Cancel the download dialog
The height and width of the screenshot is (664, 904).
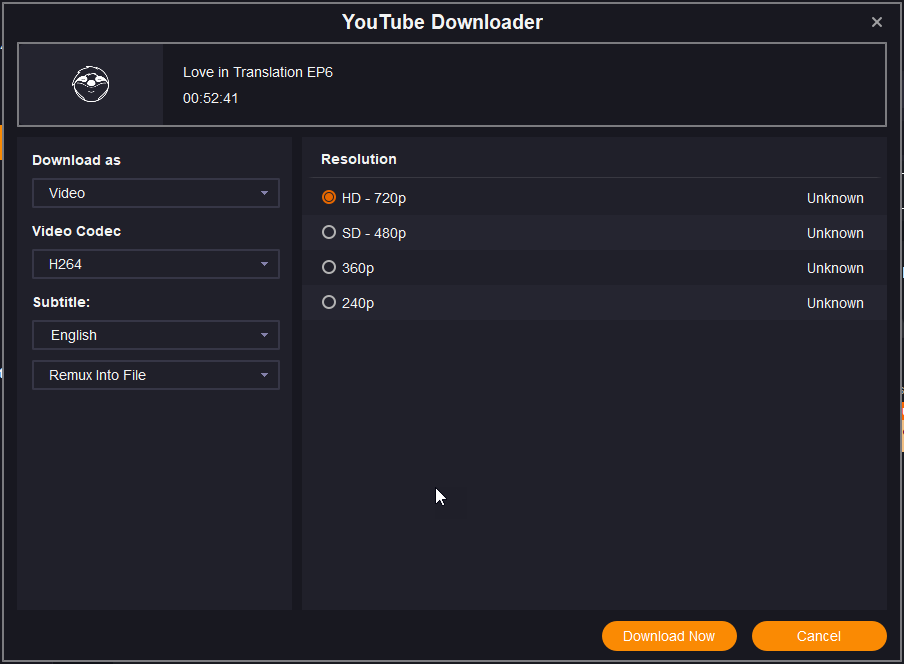click(818, 636)
